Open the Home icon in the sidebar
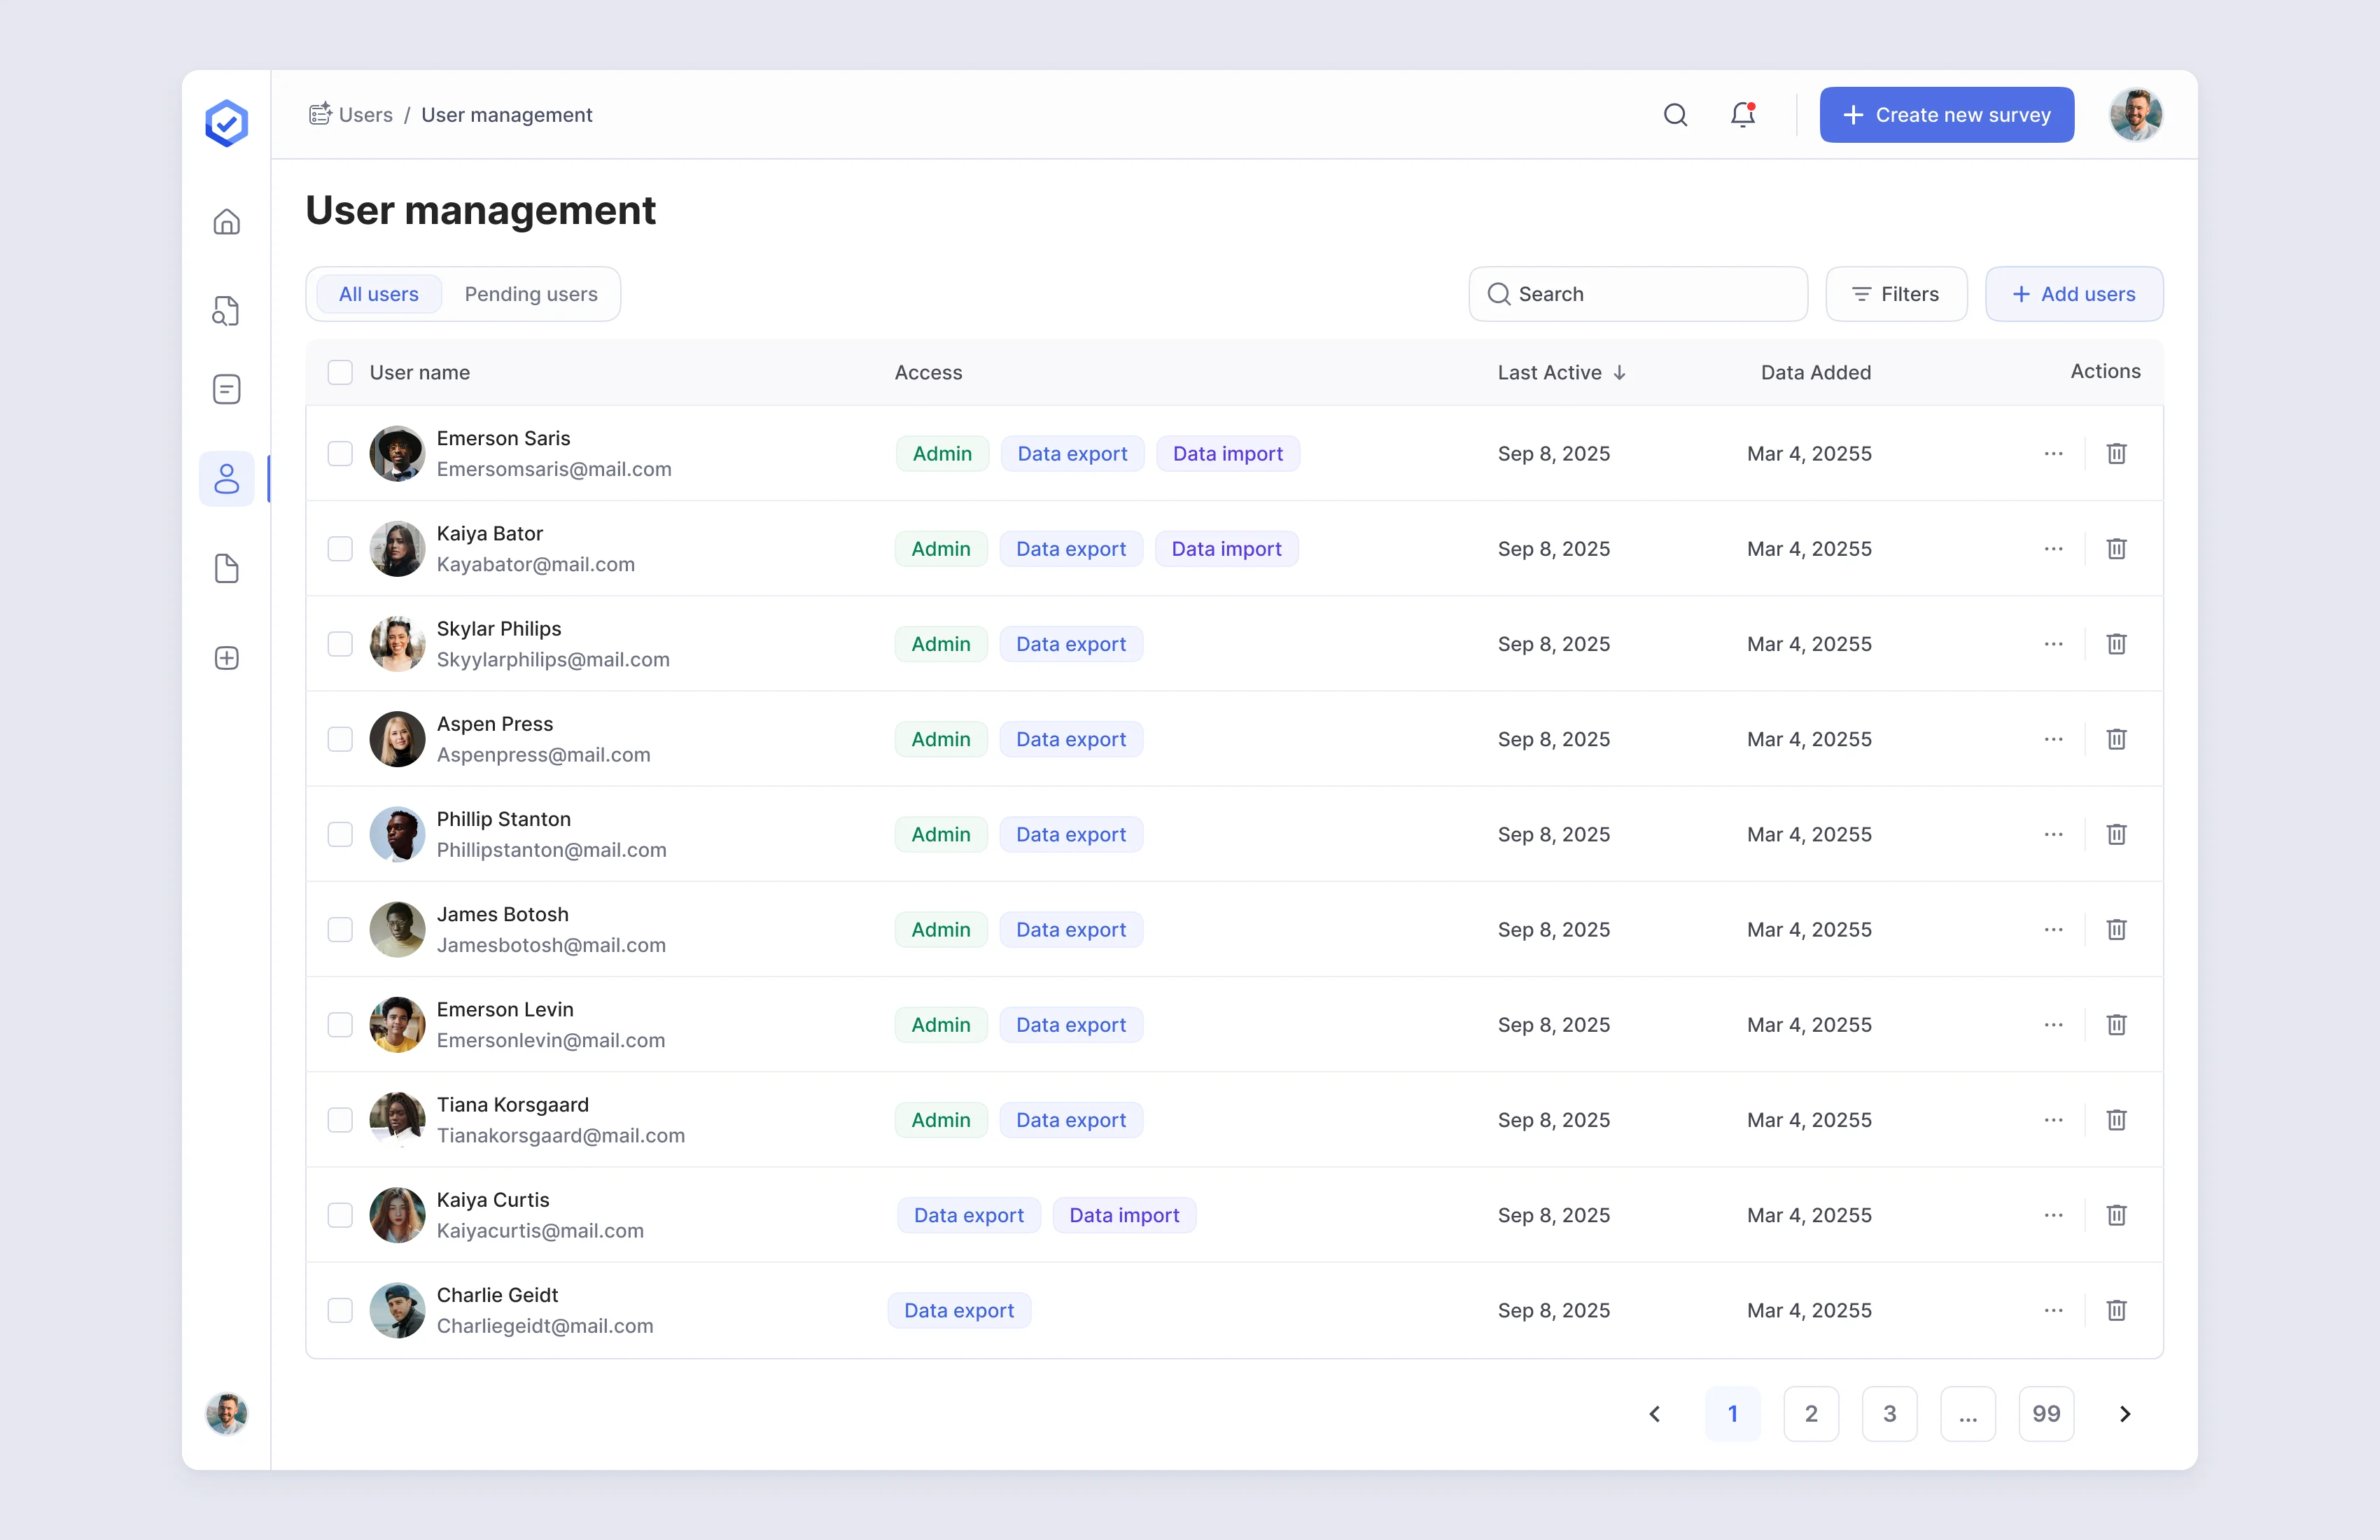 [x=227, y=221]
